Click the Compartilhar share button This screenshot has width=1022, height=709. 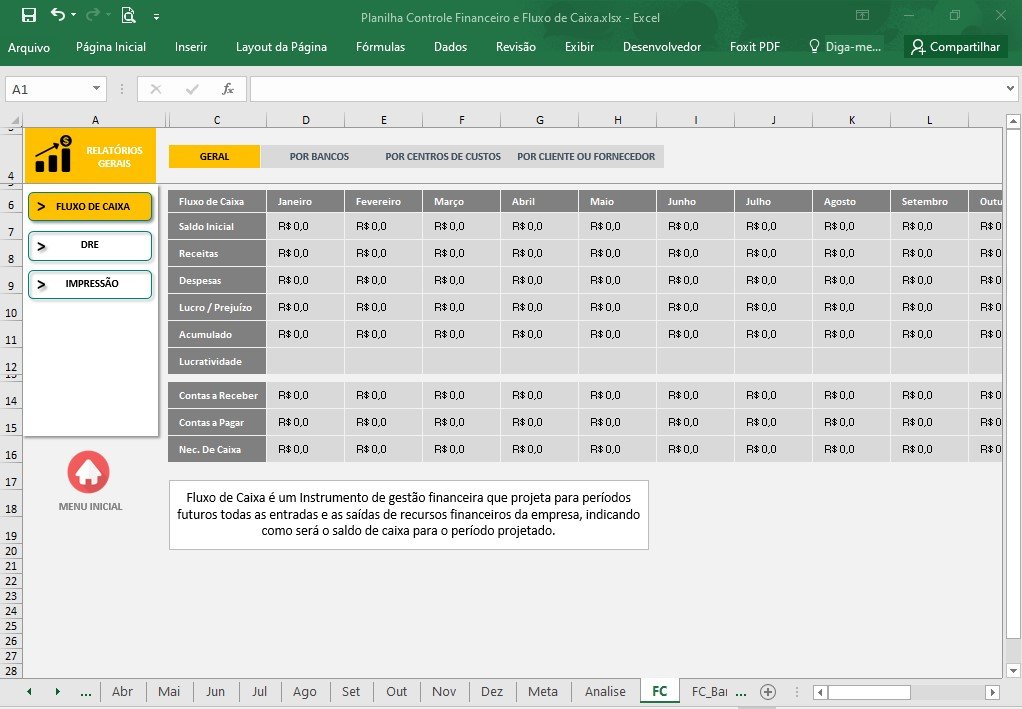click(956, 47)
